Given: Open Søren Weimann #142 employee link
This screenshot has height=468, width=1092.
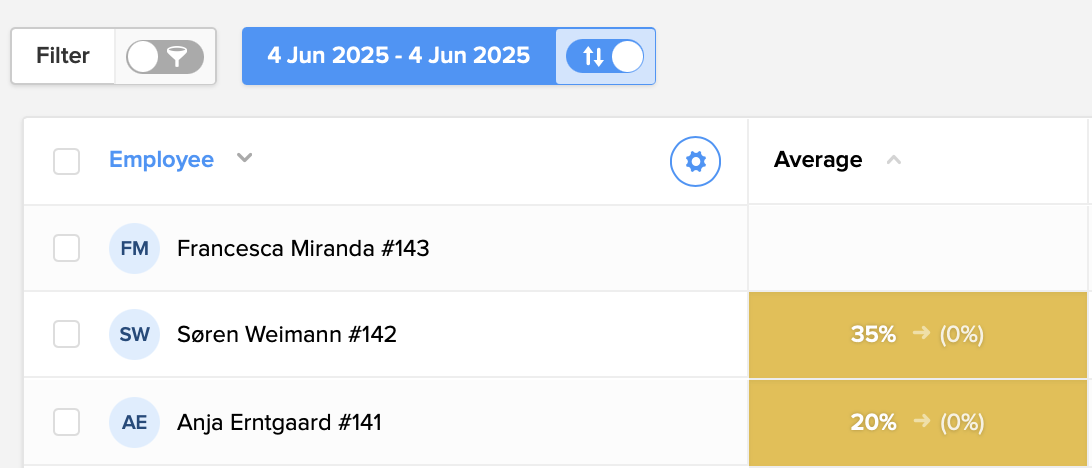Looking at the screenshot, I should tap(286, 334).
